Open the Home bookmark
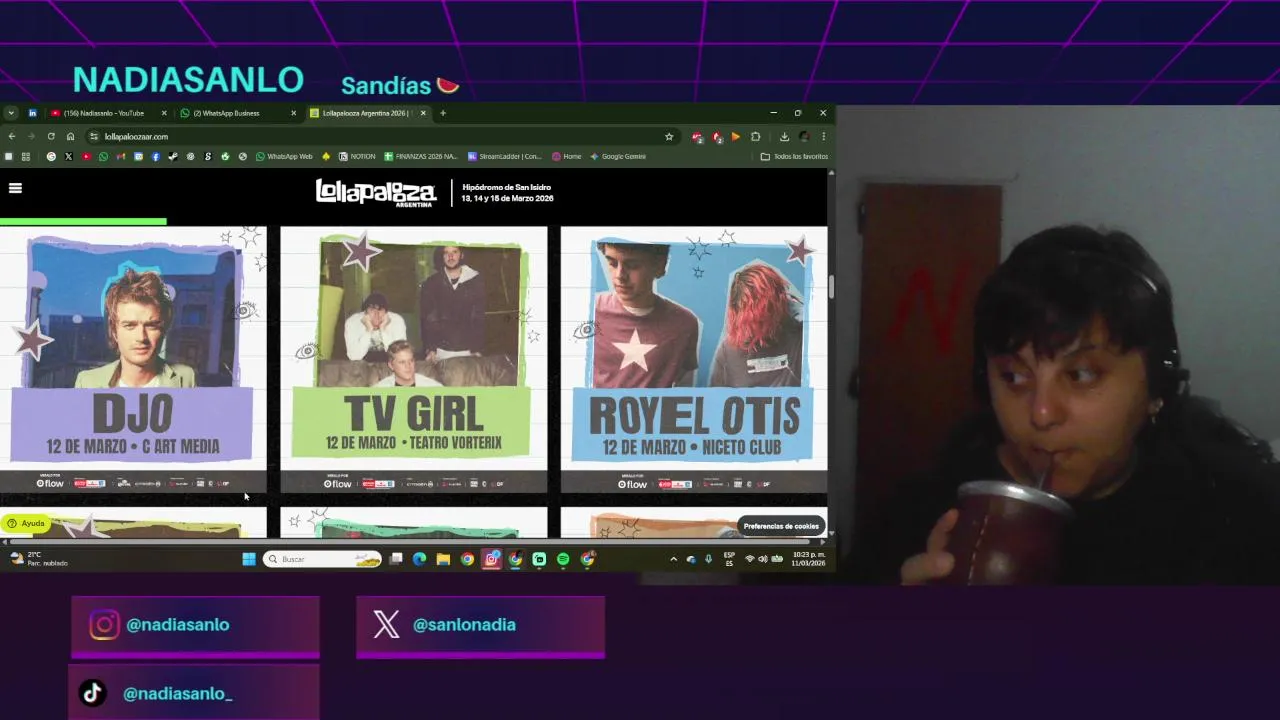Screen dimensions: 1280x720 tap(567, 156)
